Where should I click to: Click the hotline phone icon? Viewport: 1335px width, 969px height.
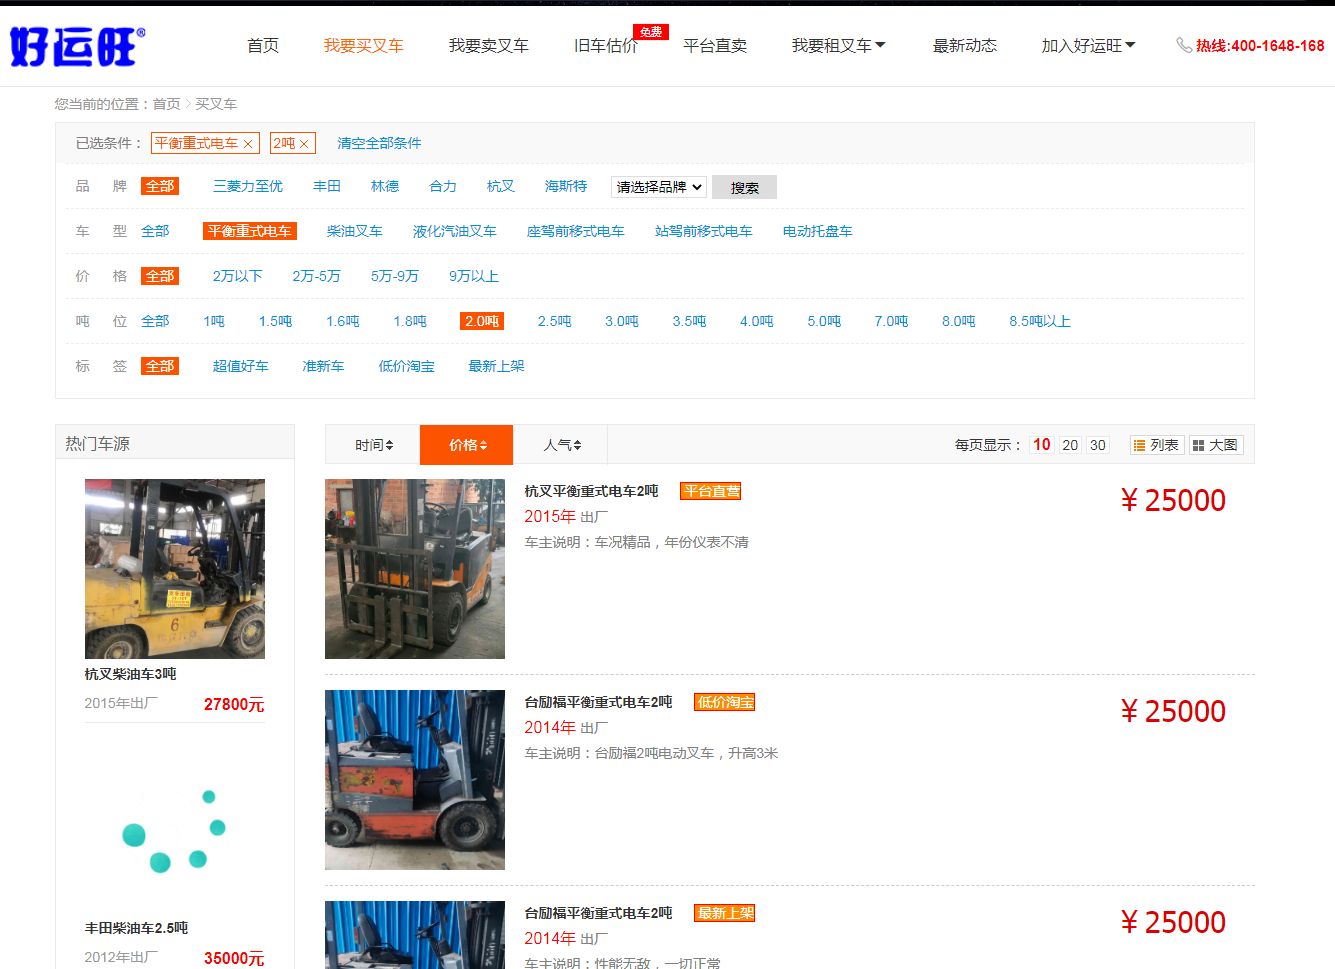1183,45
